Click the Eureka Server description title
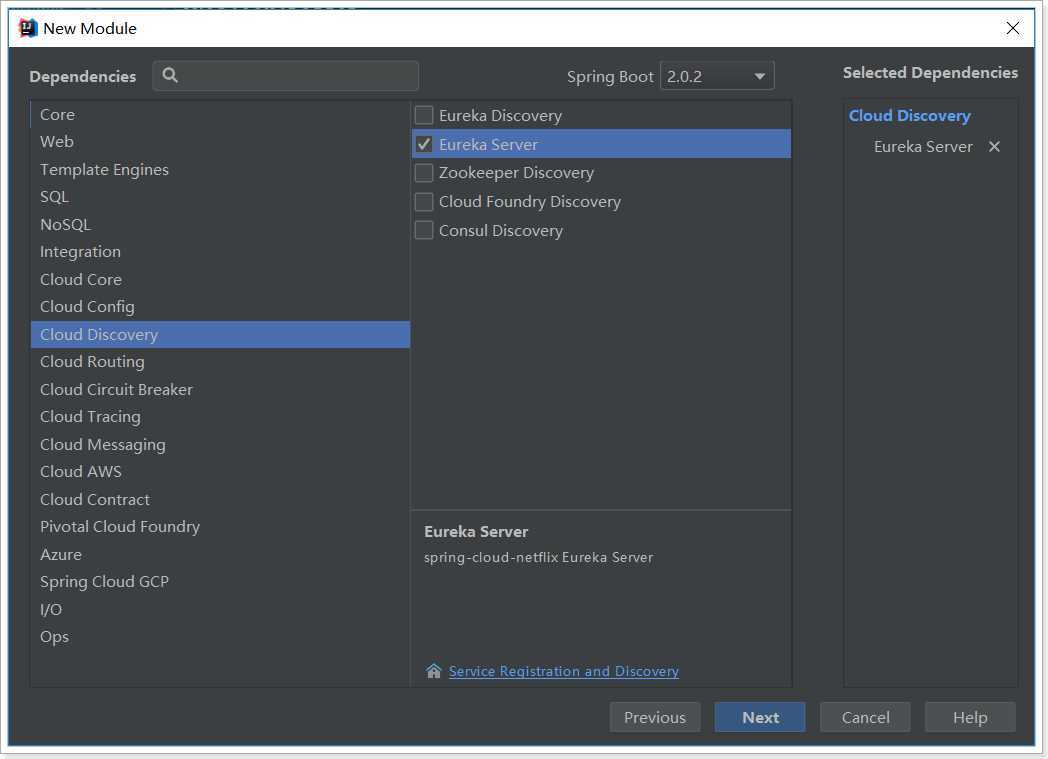The image size is (1048, 759). [476, 532]
